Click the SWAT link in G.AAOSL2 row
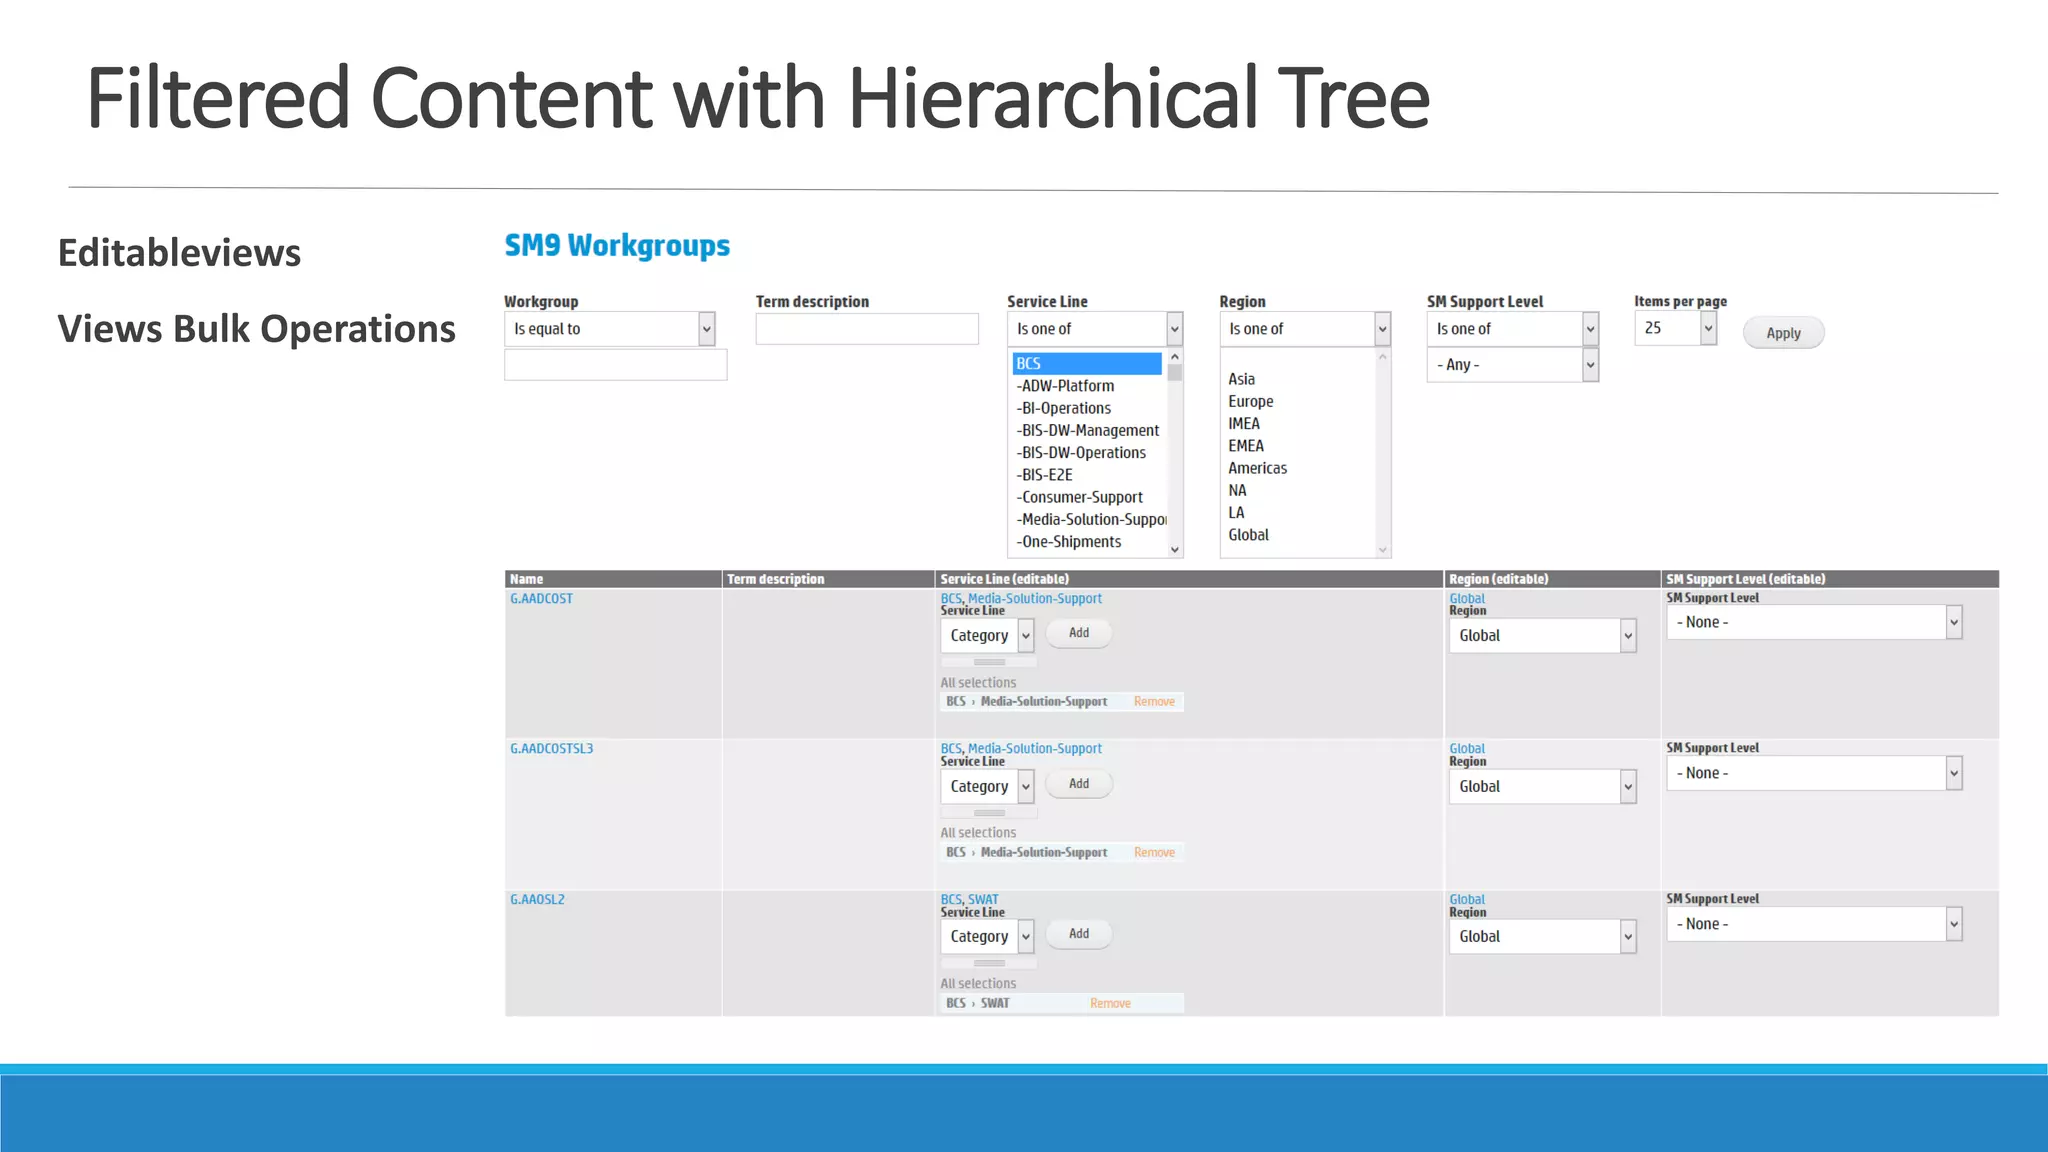The width and height of the screenshot is (2048, 1152). coord(983,900)
